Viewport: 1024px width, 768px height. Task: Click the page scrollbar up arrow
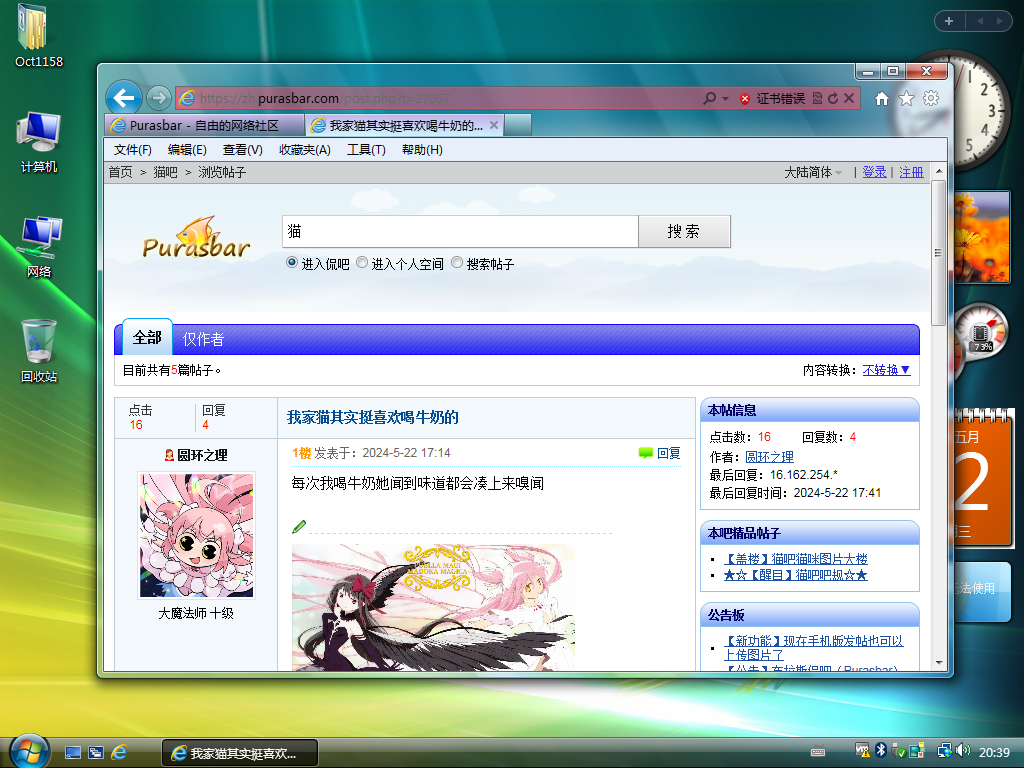click(x=939, y=171)
